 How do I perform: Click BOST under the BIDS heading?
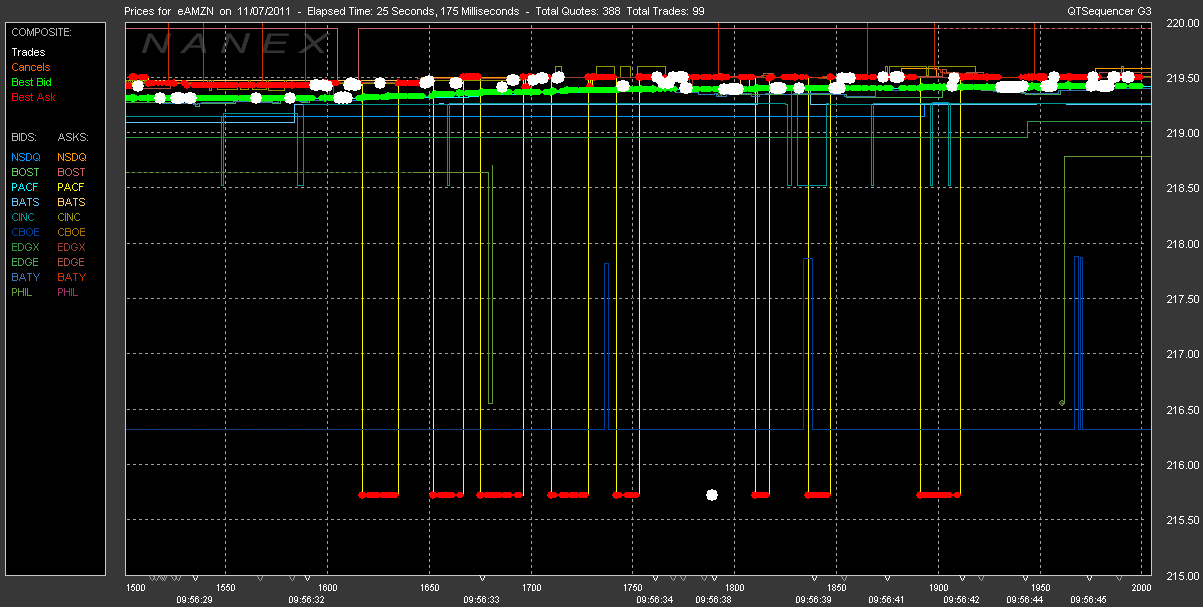[26, 172]
